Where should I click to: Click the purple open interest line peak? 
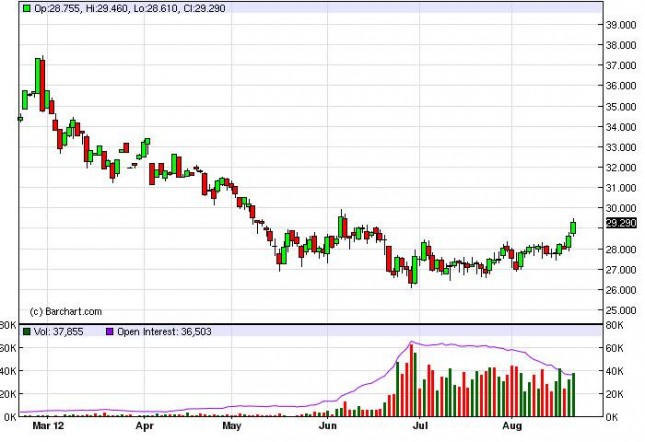tap(411, 342)
